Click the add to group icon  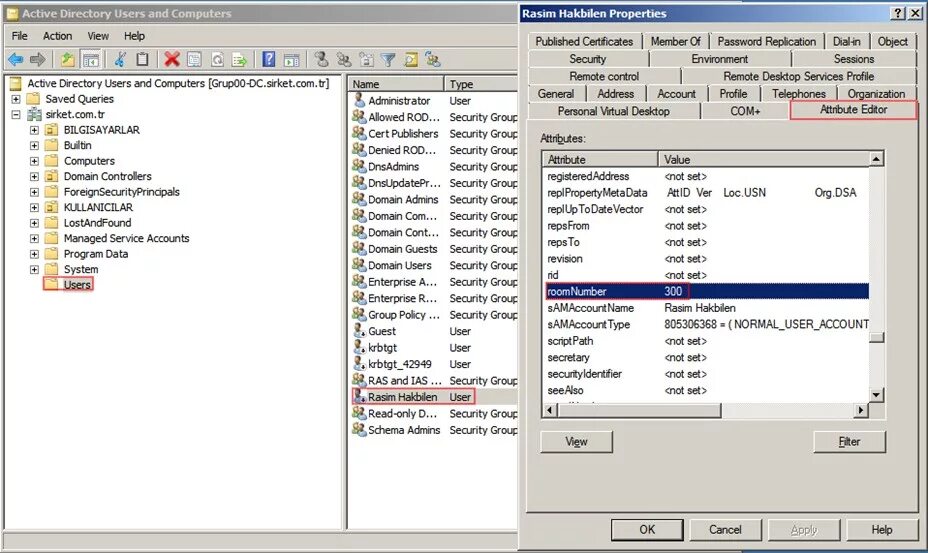(x=433, y=59)
